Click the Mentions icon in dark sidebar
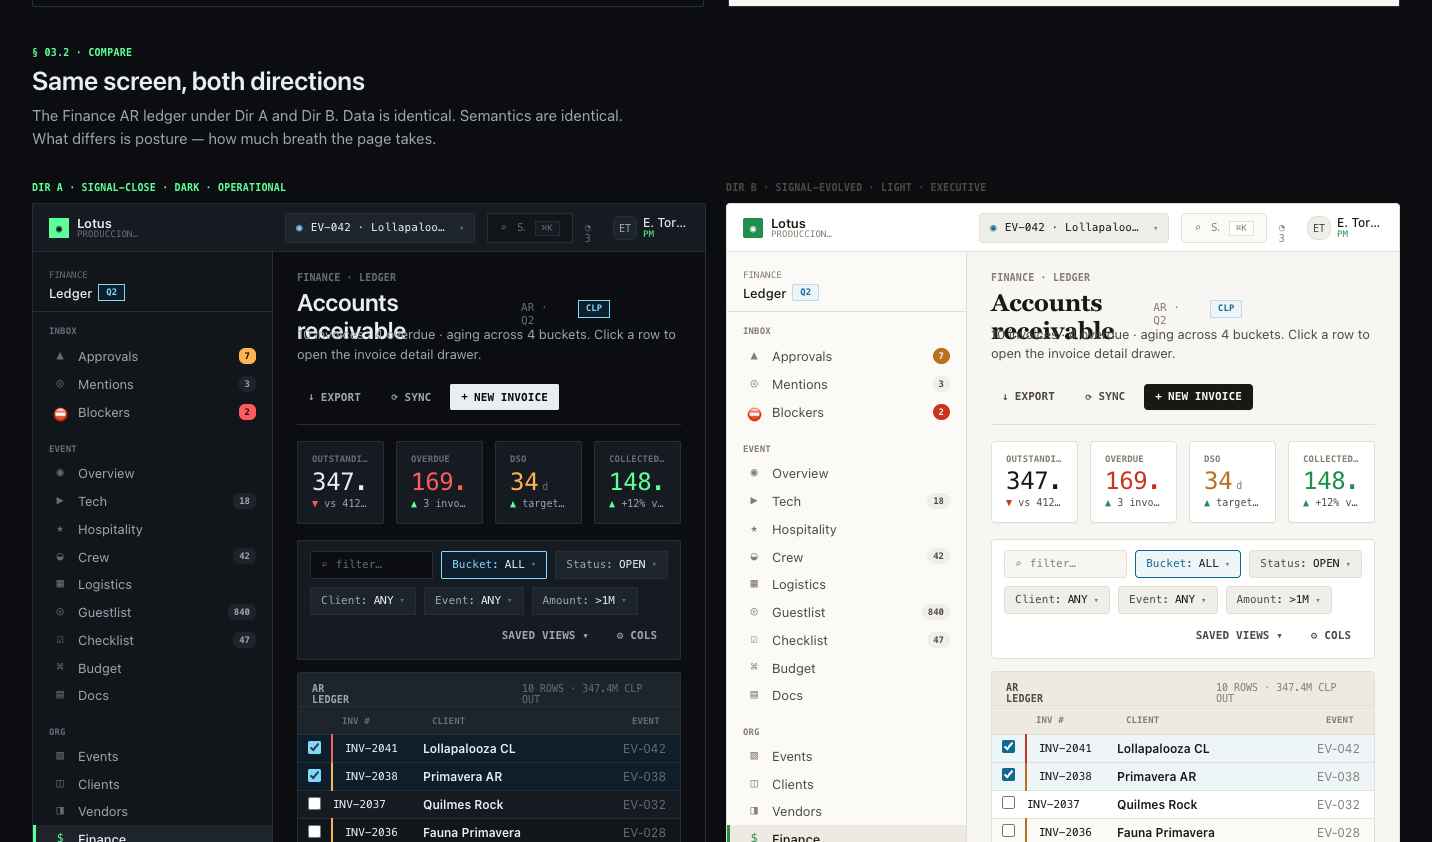Screen dimensions: 1432x842 tap(60, 384)
